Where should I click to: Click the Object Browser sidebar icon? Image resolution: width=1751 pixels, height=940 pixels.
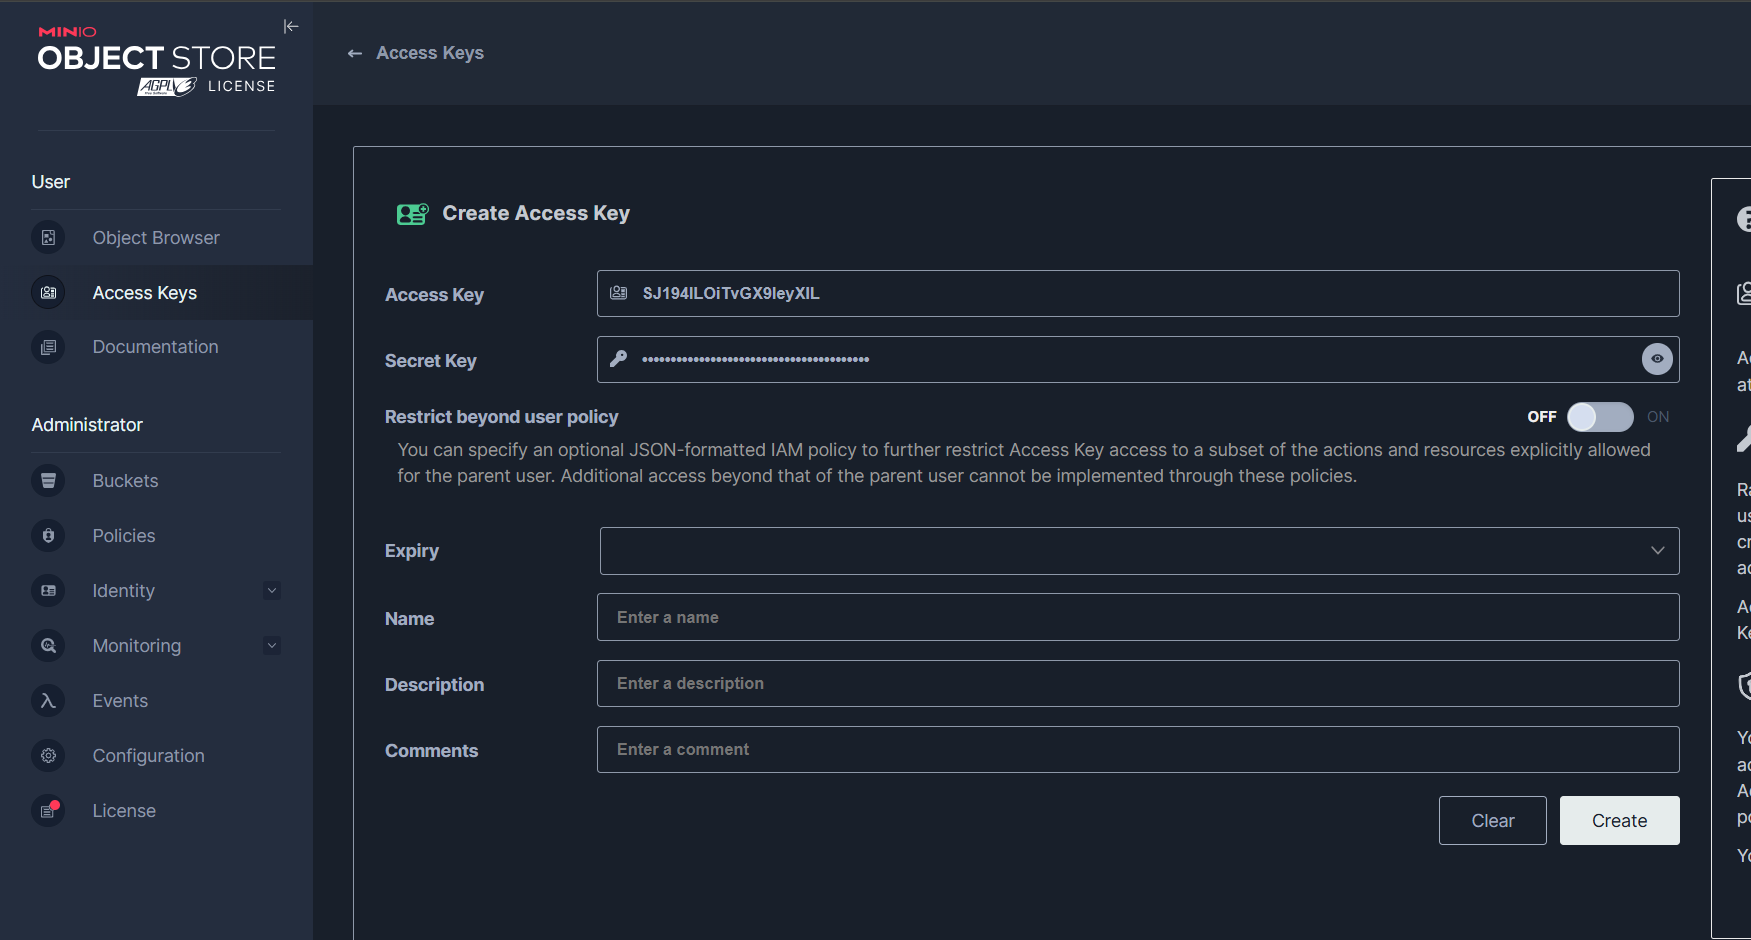point(48,238)
